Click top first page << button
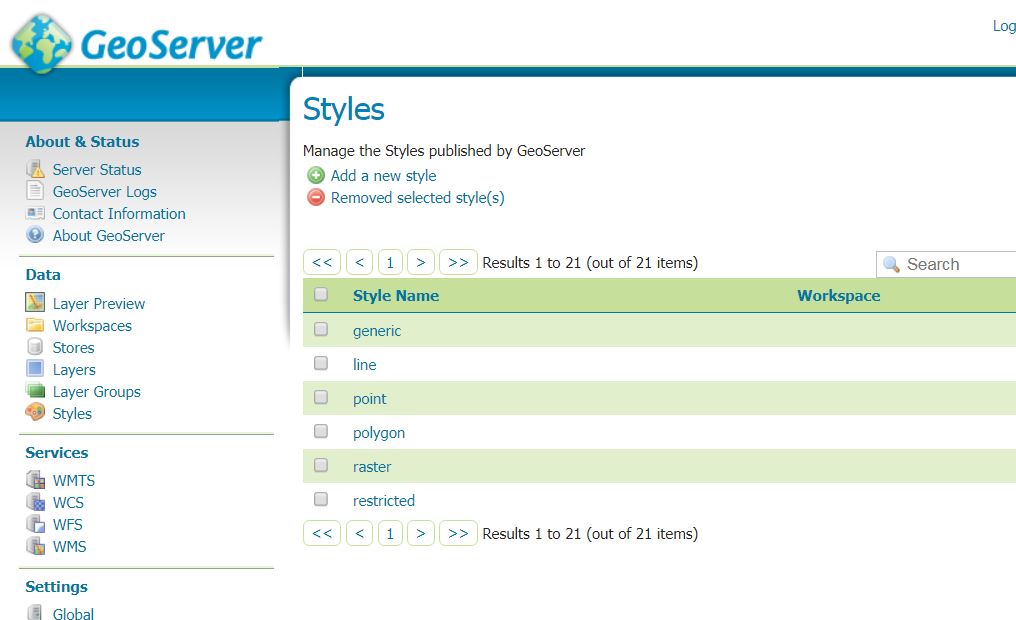The height and width of the screenshot is (620, 1016). click(322, 262)
